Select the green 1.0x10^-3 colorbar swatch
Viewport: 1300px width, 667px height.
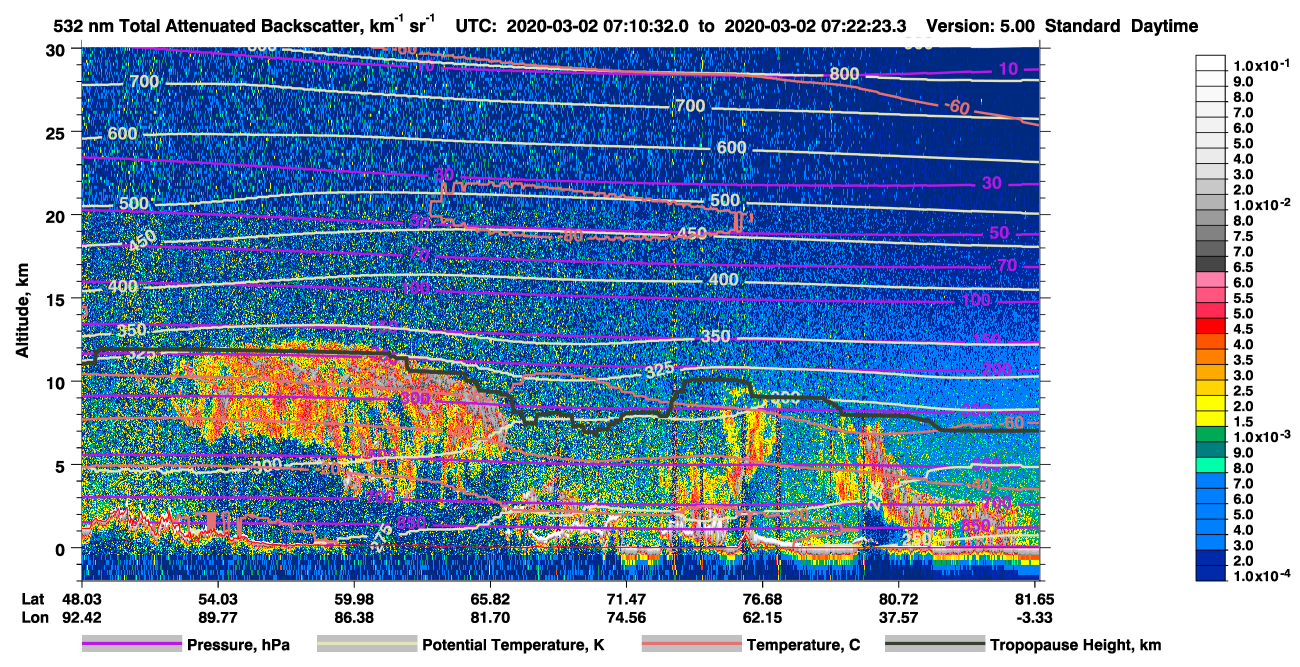[1211, 436]
